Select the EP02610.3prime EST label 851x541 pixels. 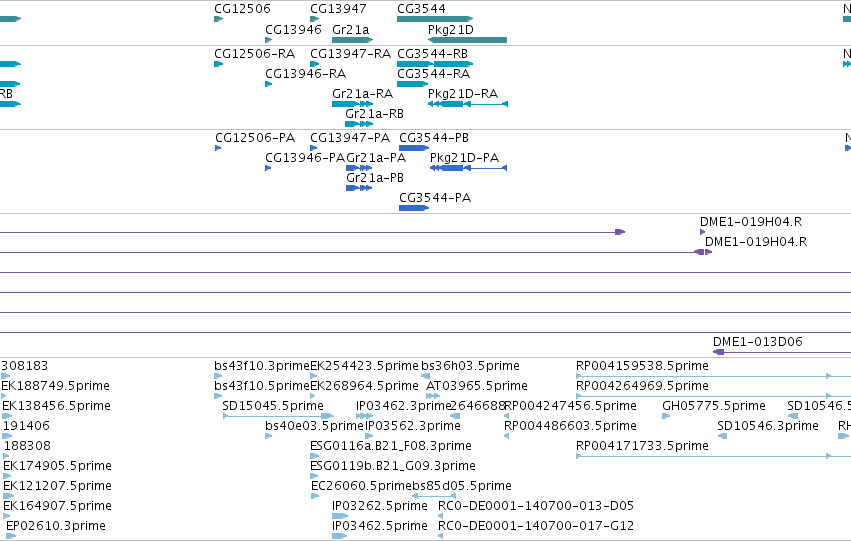click(x=56, y=526)
